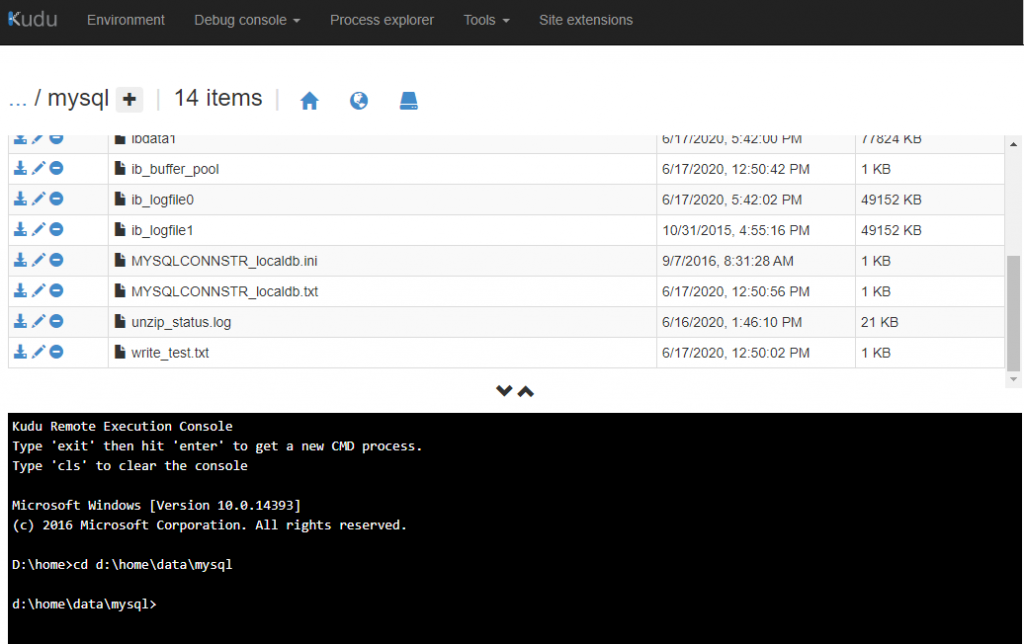
Task: Delete MYSQLCONNSTR_localdb.txt file
Action: point(57,291)
